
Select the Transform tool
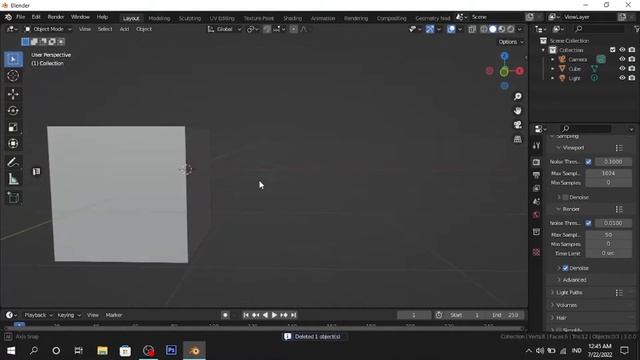coord(13,143)
